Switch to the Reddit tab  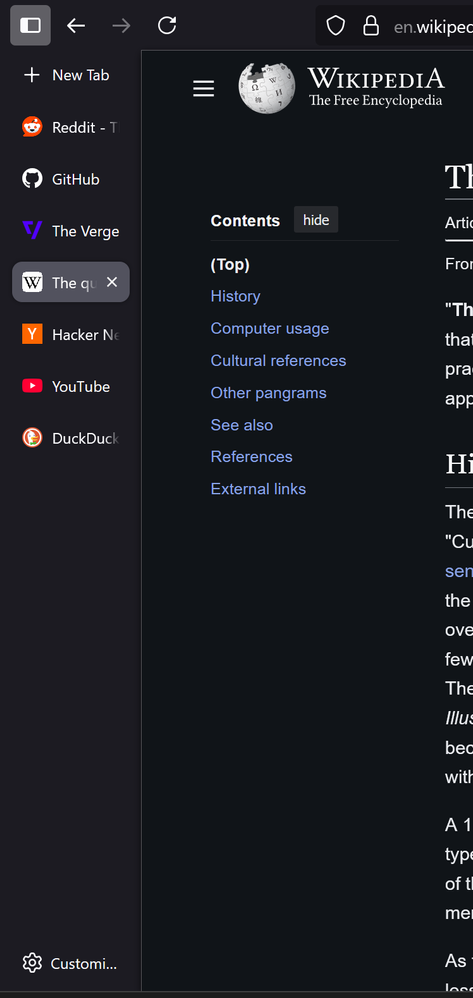tap(71, 127)
